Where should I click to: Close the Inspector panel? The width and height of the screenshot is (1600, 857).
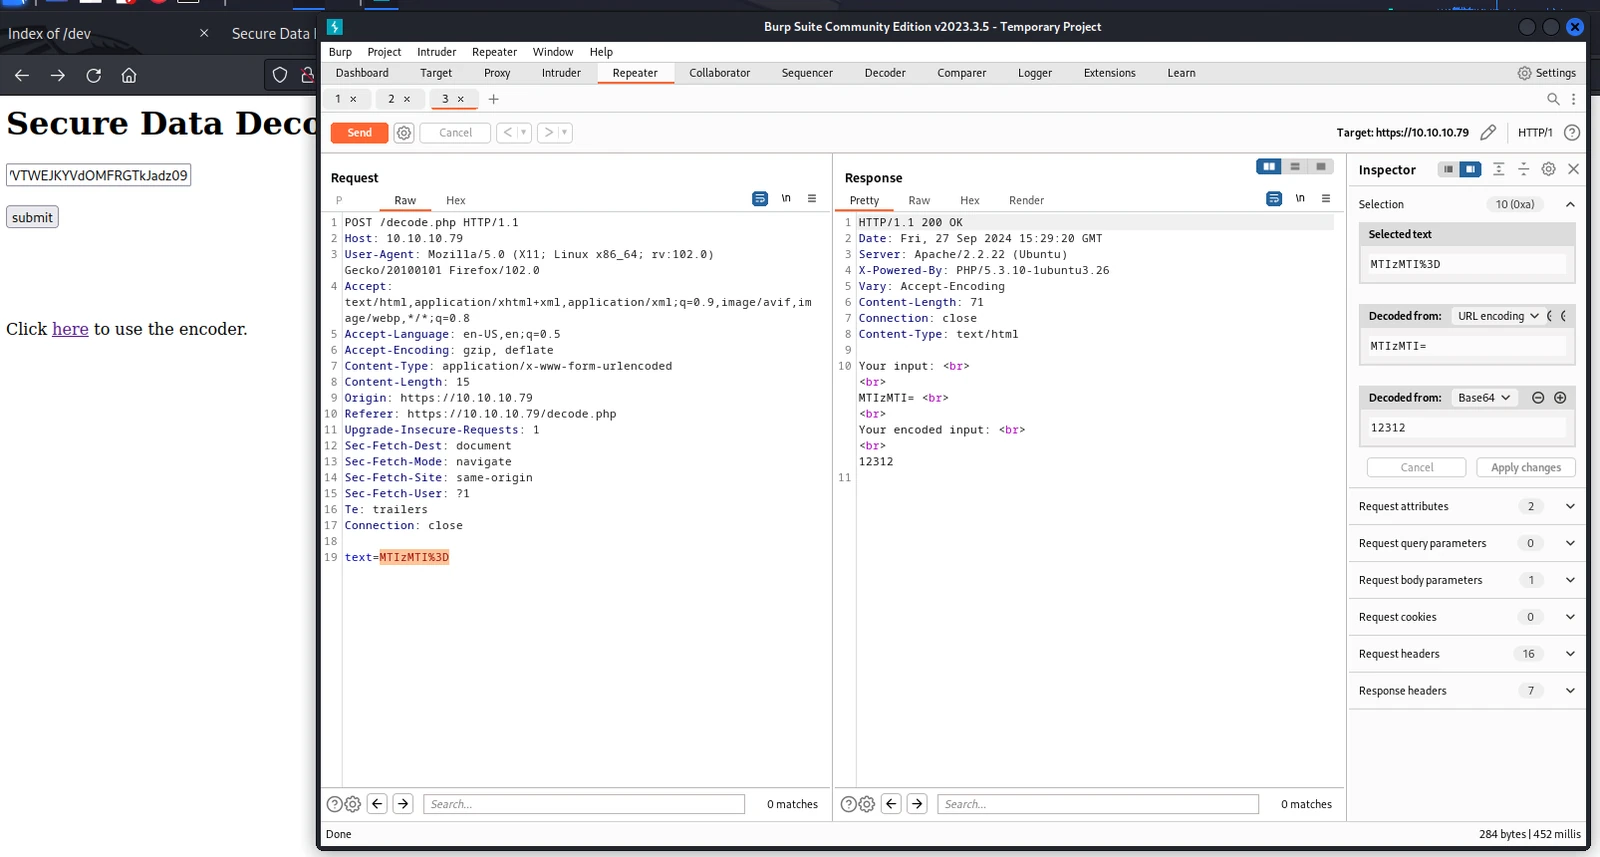(1573, 169)
